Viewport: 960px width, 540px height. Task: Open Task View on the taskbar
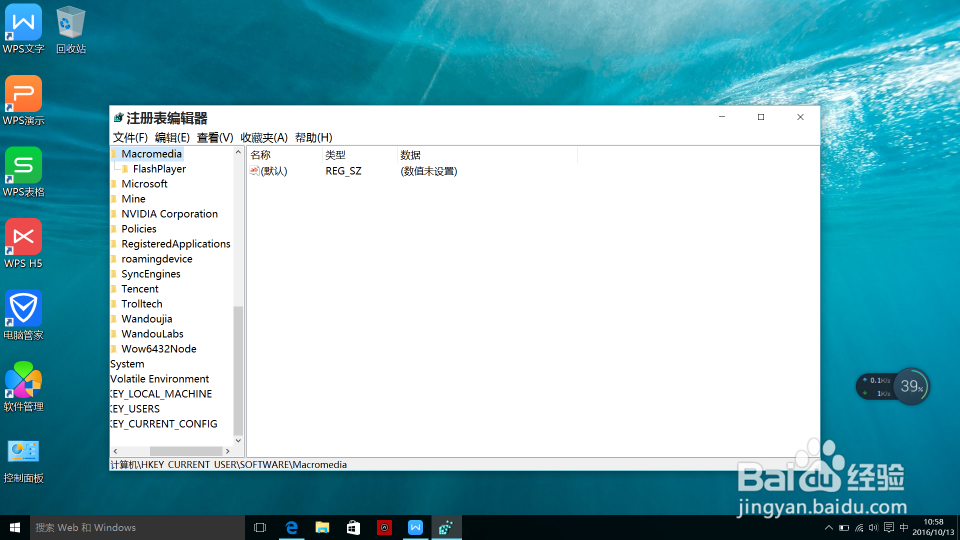click(260, 527)
